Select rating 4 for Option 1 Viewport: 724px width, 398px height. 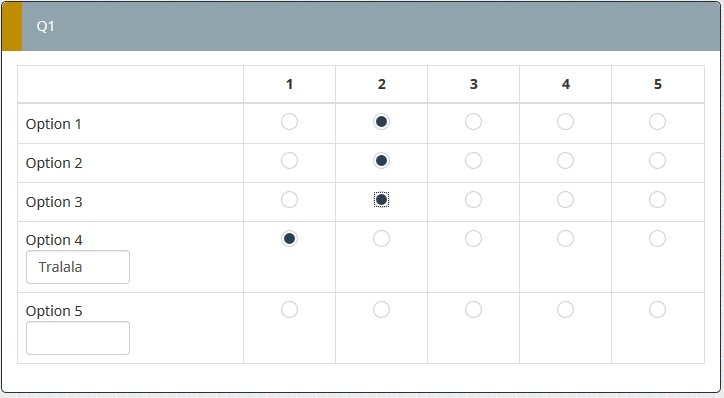pos(565,122)
